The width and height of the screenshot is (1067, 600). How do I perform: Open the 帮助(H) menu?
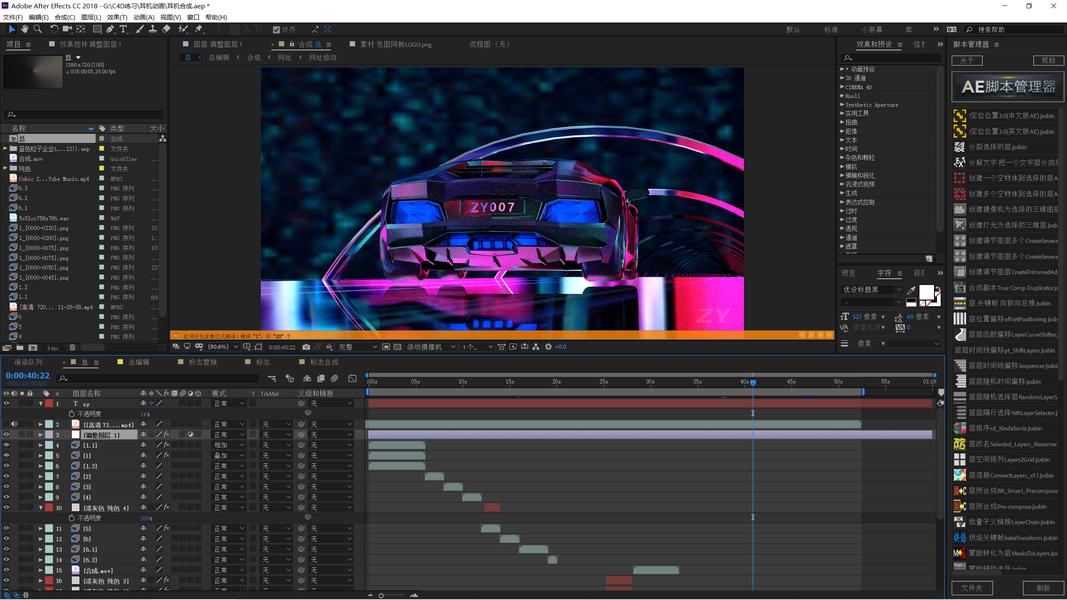coord(216,17)
